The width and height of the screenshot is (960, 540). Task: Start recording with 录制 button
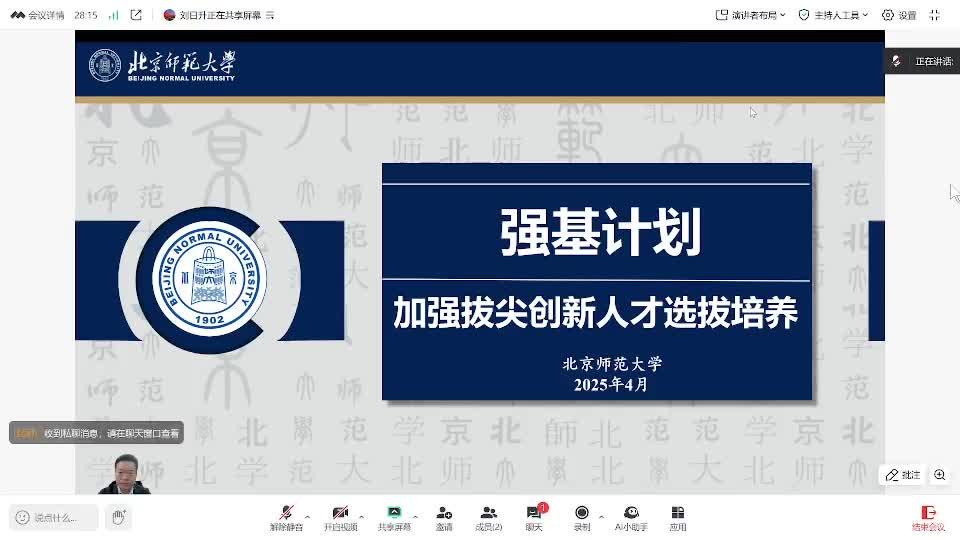[582, 518]
